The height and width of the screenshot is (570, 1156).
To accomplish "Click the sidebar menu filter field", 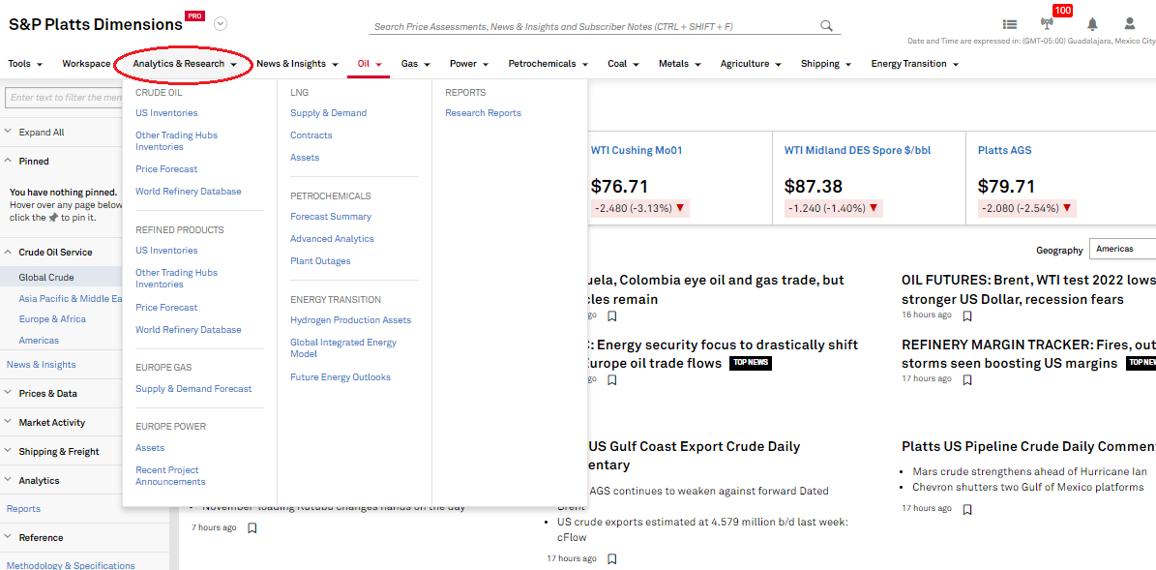I will (x=64, y=97).
